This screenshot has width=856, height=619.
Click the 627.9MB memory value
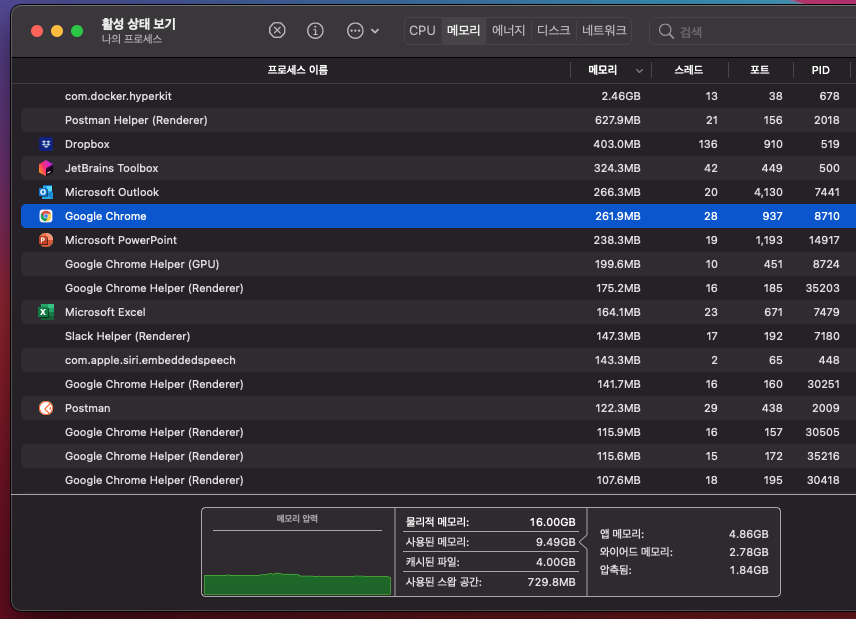pos(617,120)
